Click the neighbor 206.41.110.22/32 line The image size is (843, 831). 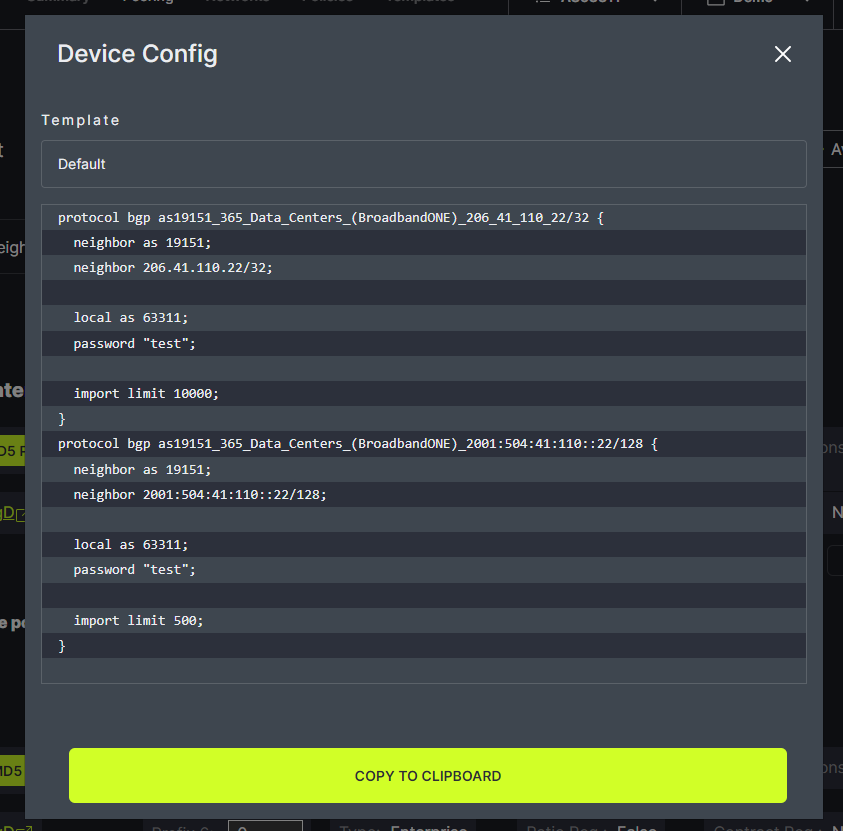(x=173, y=268)
